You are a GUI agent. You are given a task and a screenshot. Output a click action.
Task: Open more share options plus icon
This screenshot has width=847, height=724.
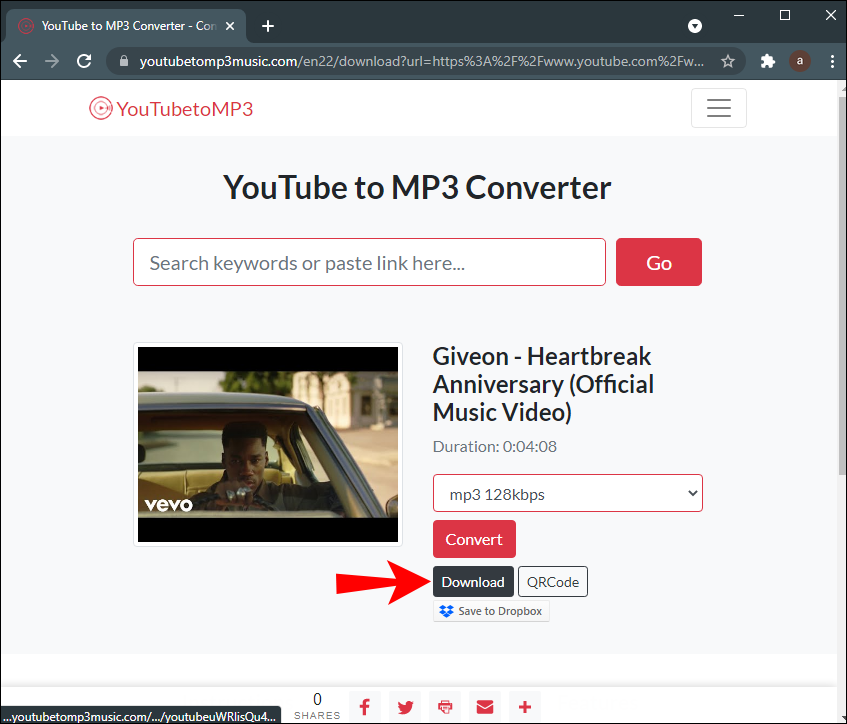[x=525, y=706]
